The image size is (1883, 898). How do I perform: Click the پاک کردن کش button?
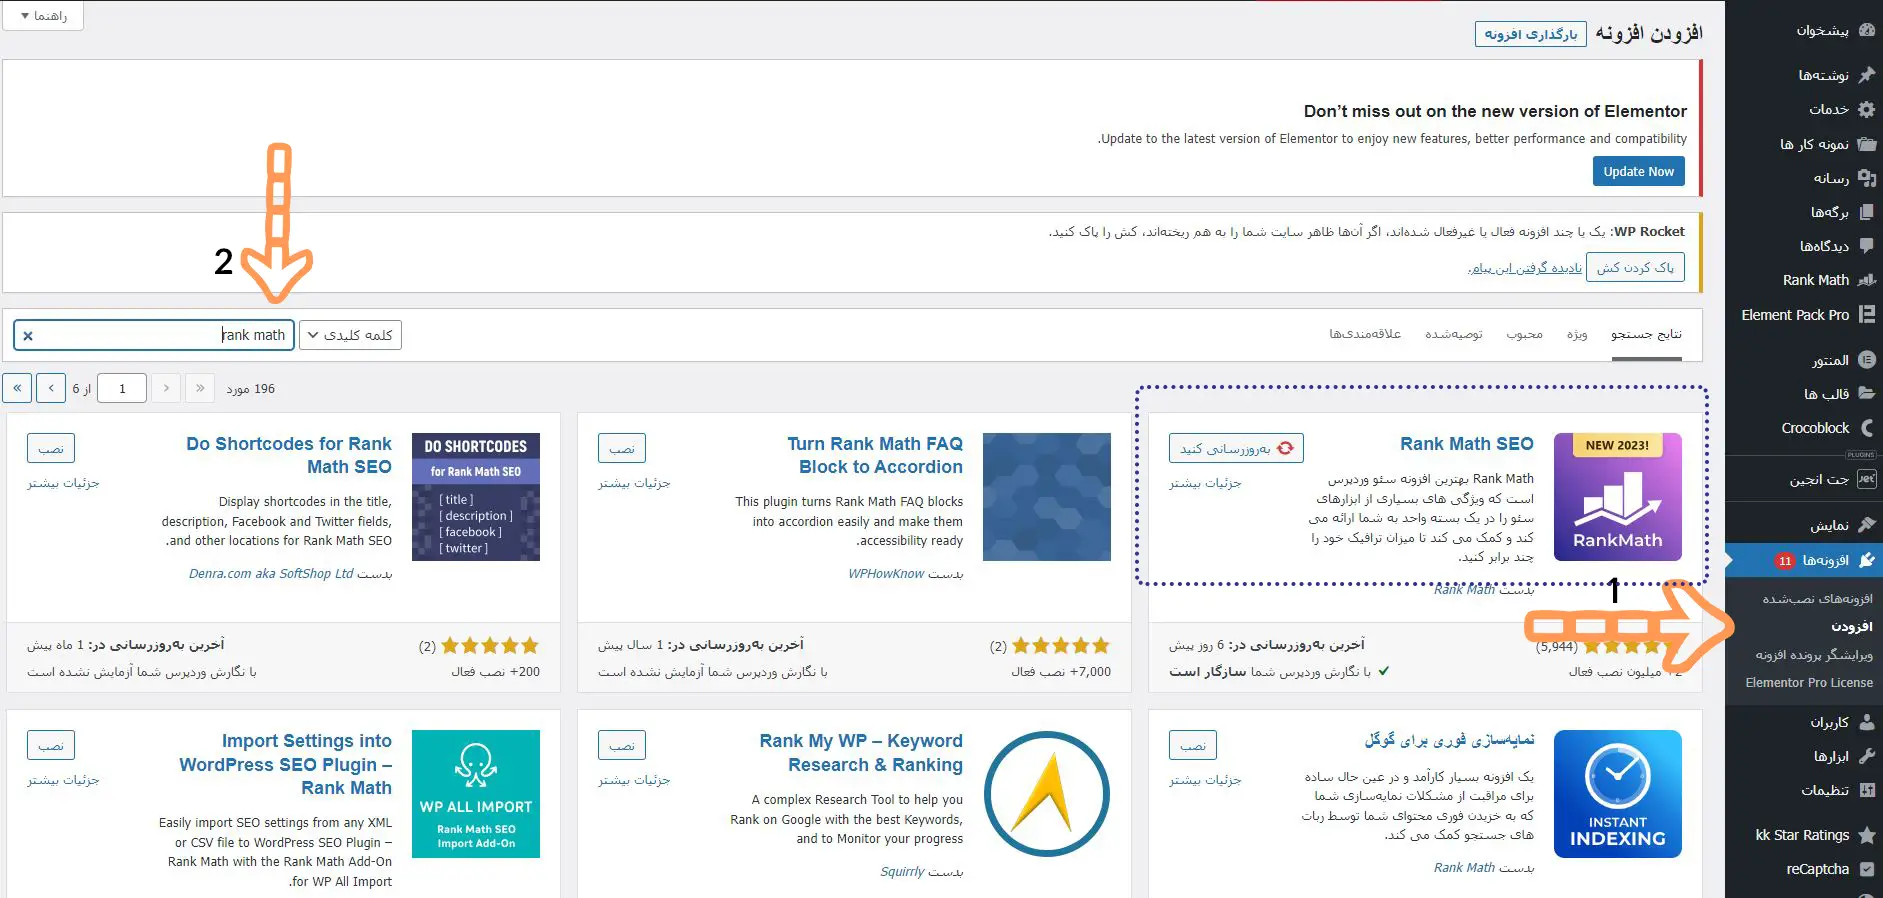coord(1635,267)
